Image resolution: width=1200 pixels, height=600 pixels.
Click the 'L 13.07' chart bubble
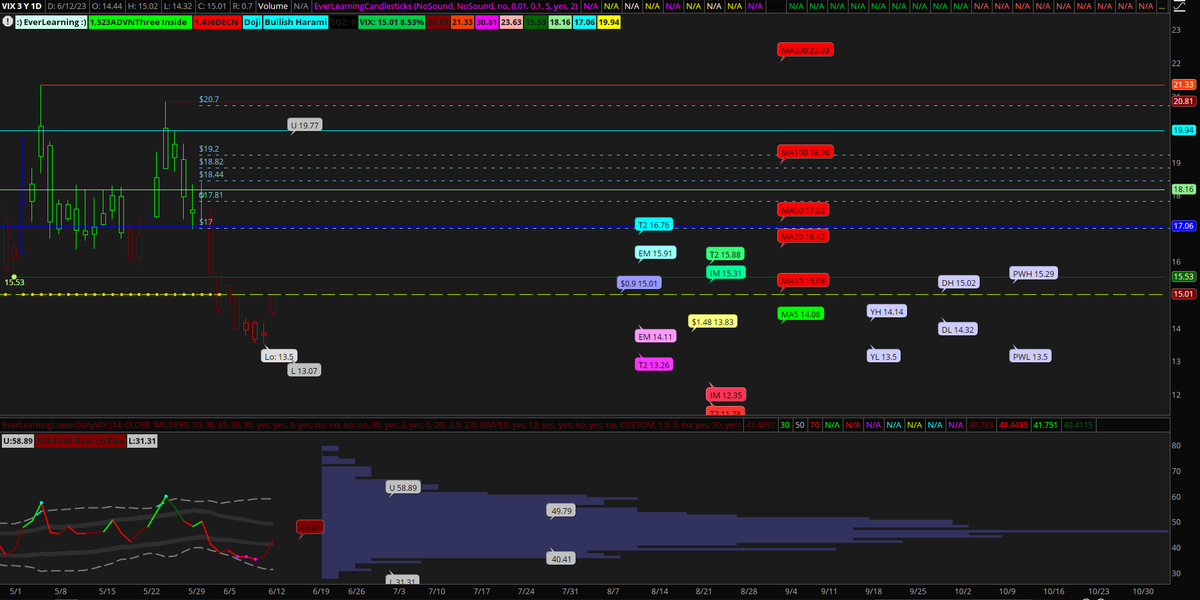304,371
